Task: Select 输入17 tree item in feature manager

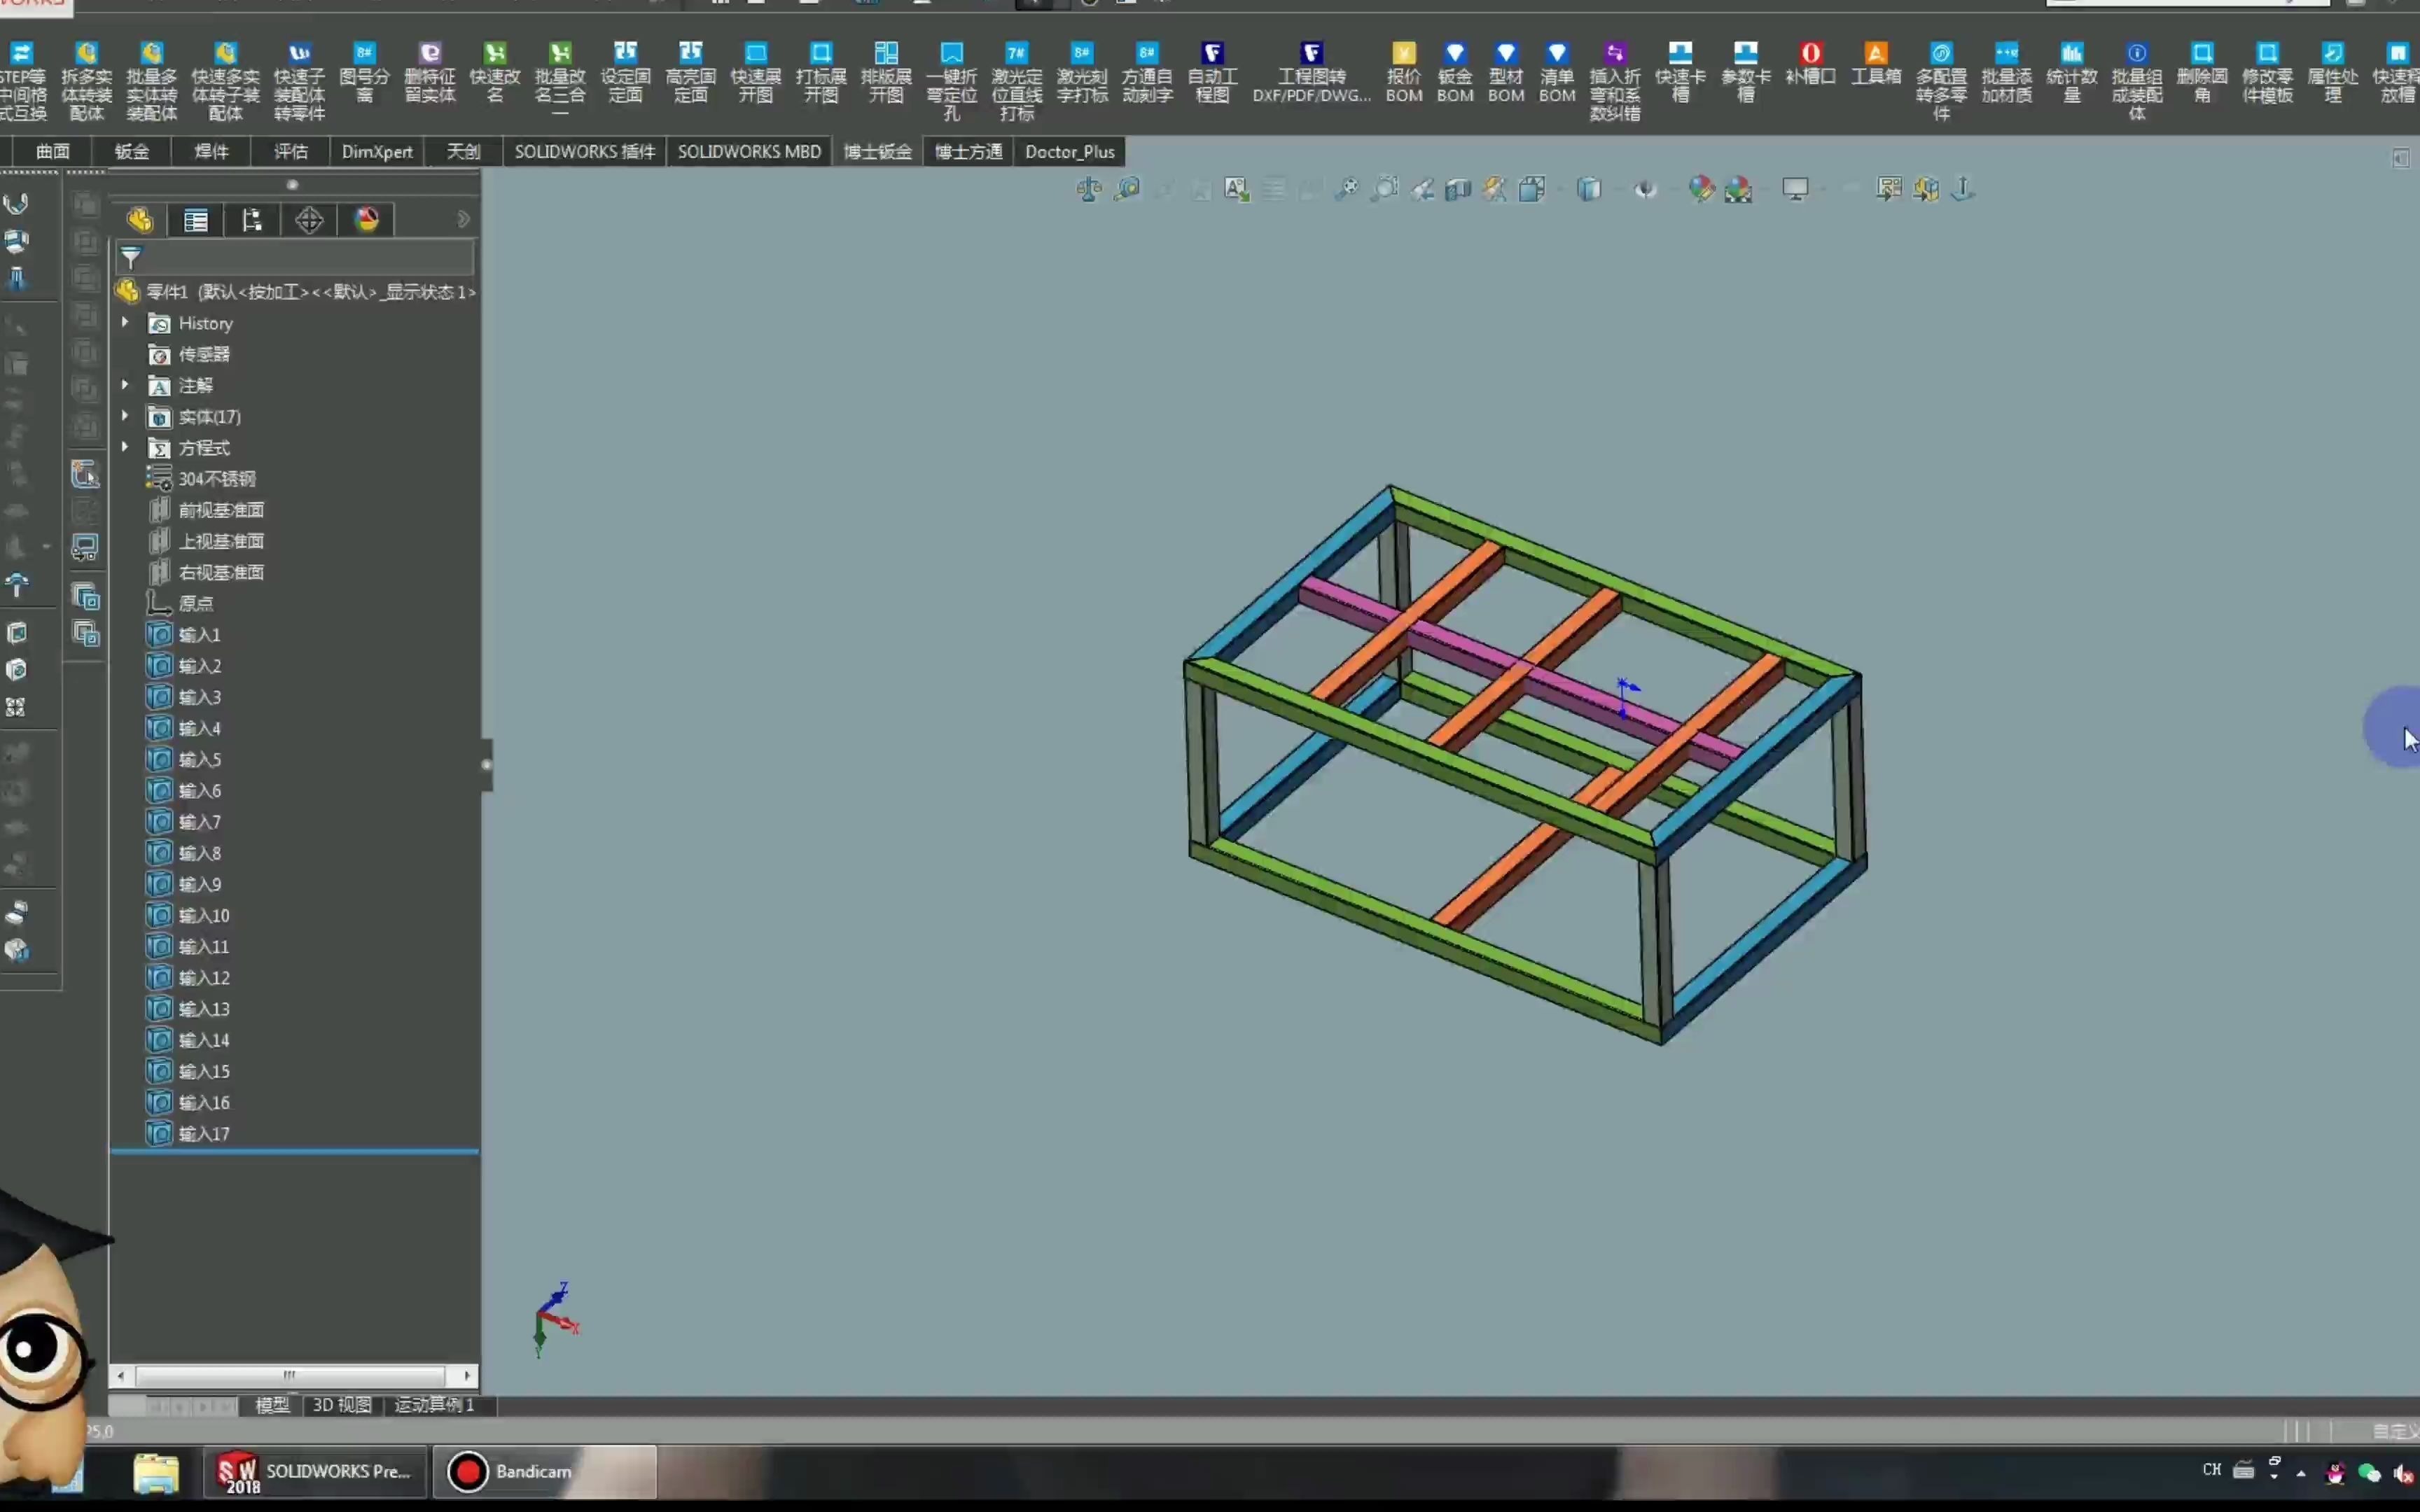Action: tap(204, 1133)
